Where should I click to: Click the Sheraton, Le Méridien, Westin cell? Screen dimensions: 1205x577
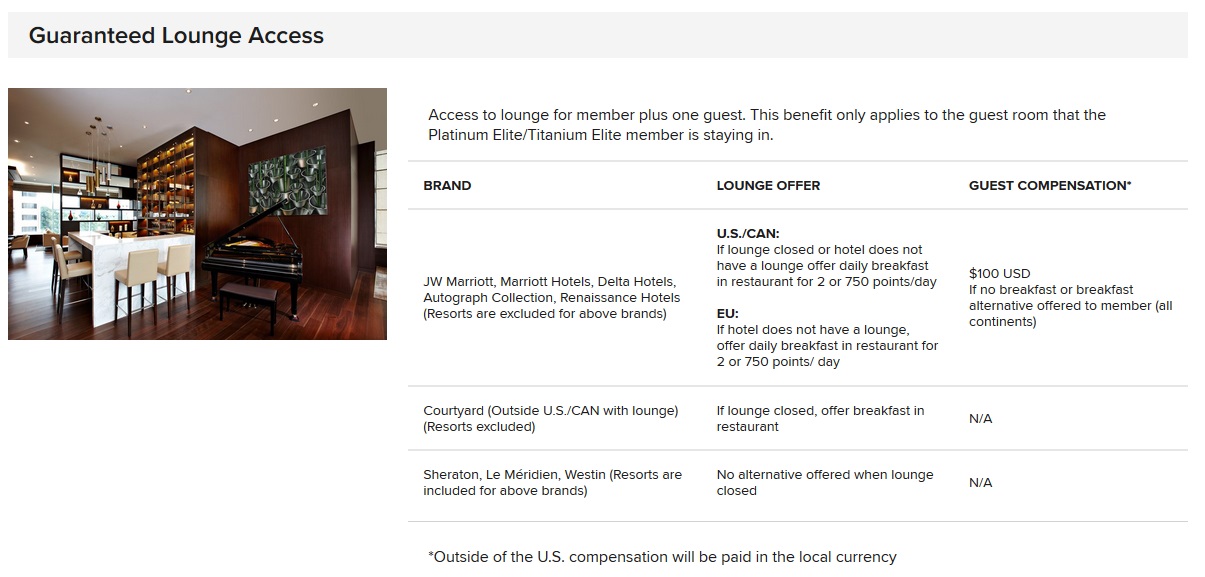tap(552, 482)
